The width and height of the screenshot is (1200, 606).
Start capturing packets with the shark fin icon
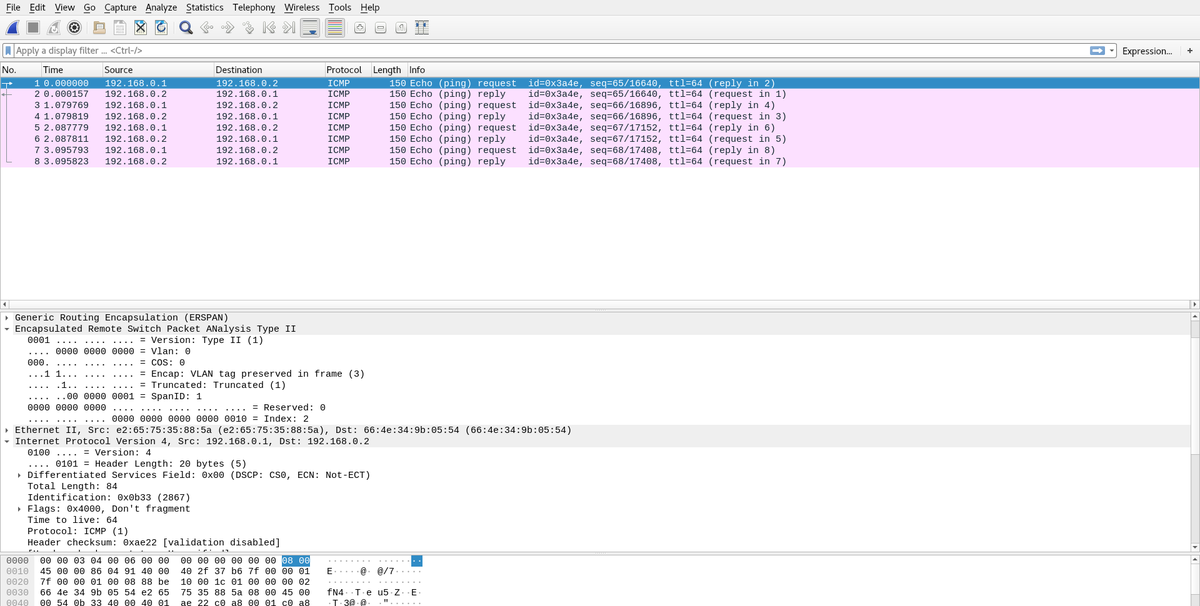coord(14,28)
